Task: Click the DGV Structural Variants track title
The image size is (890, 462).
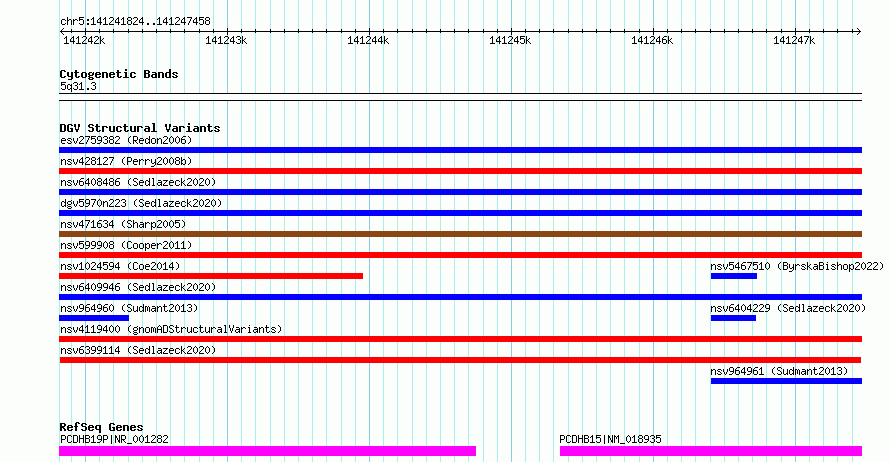Action: [140, 128]
